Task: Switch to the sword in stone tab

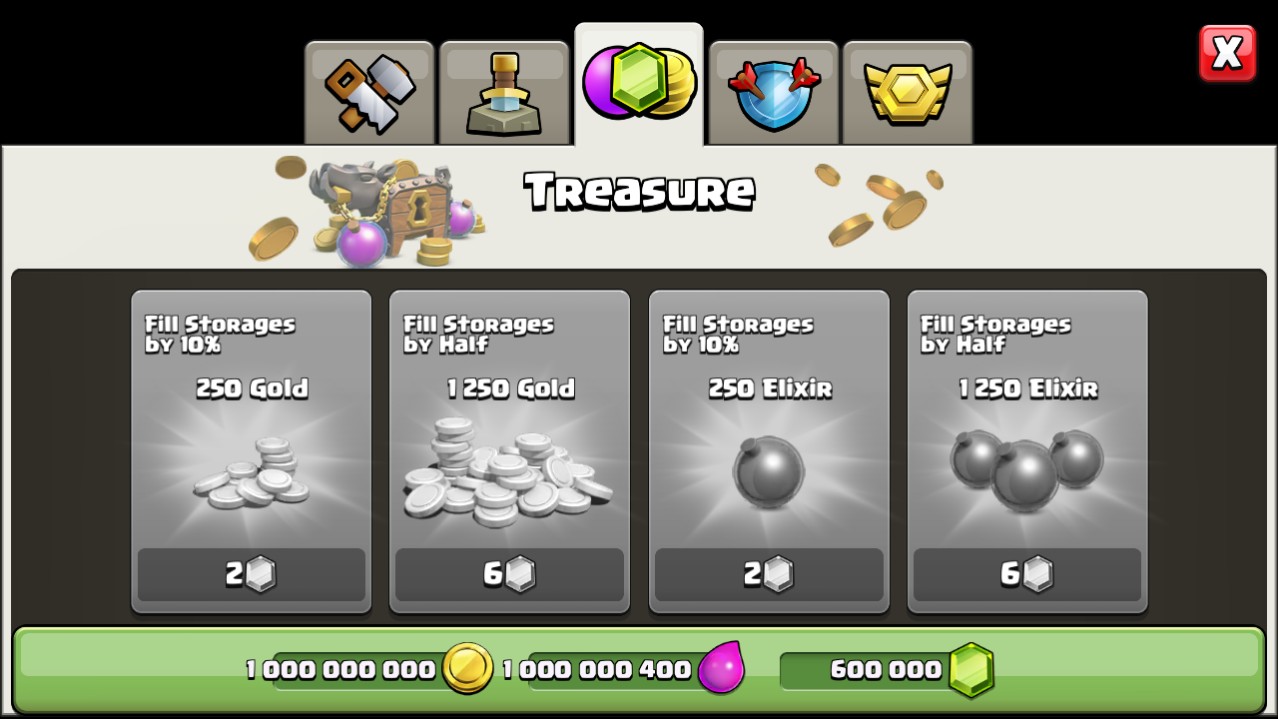Action: 504,94
